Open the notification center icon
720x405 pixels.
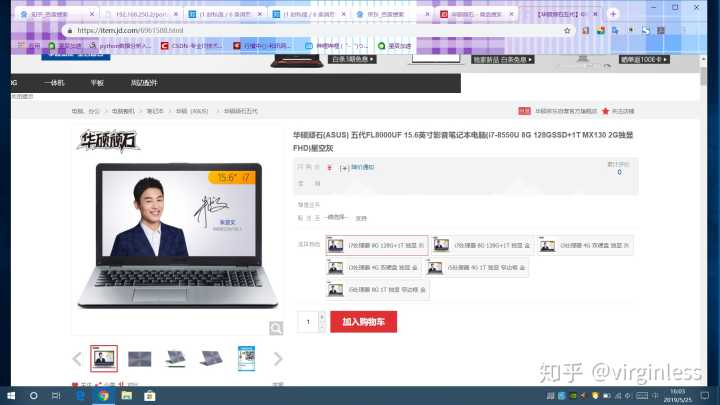(x=705, y=395)
